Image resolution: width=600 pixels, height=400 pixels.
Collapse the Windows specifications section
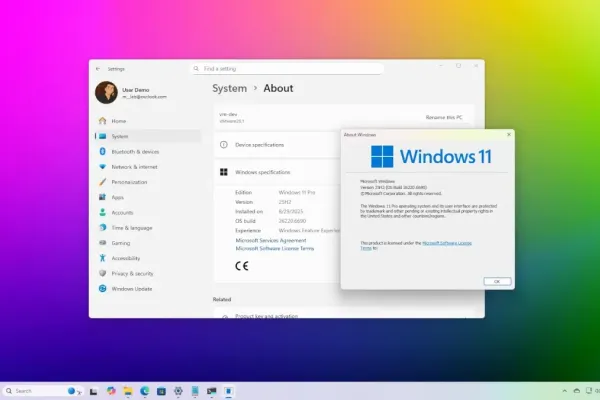tap(277, 172)
